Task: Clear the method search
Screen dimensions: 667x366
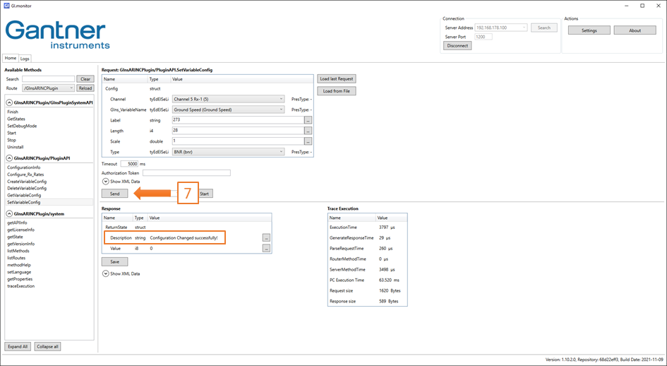Action: [x=85, y=79]
